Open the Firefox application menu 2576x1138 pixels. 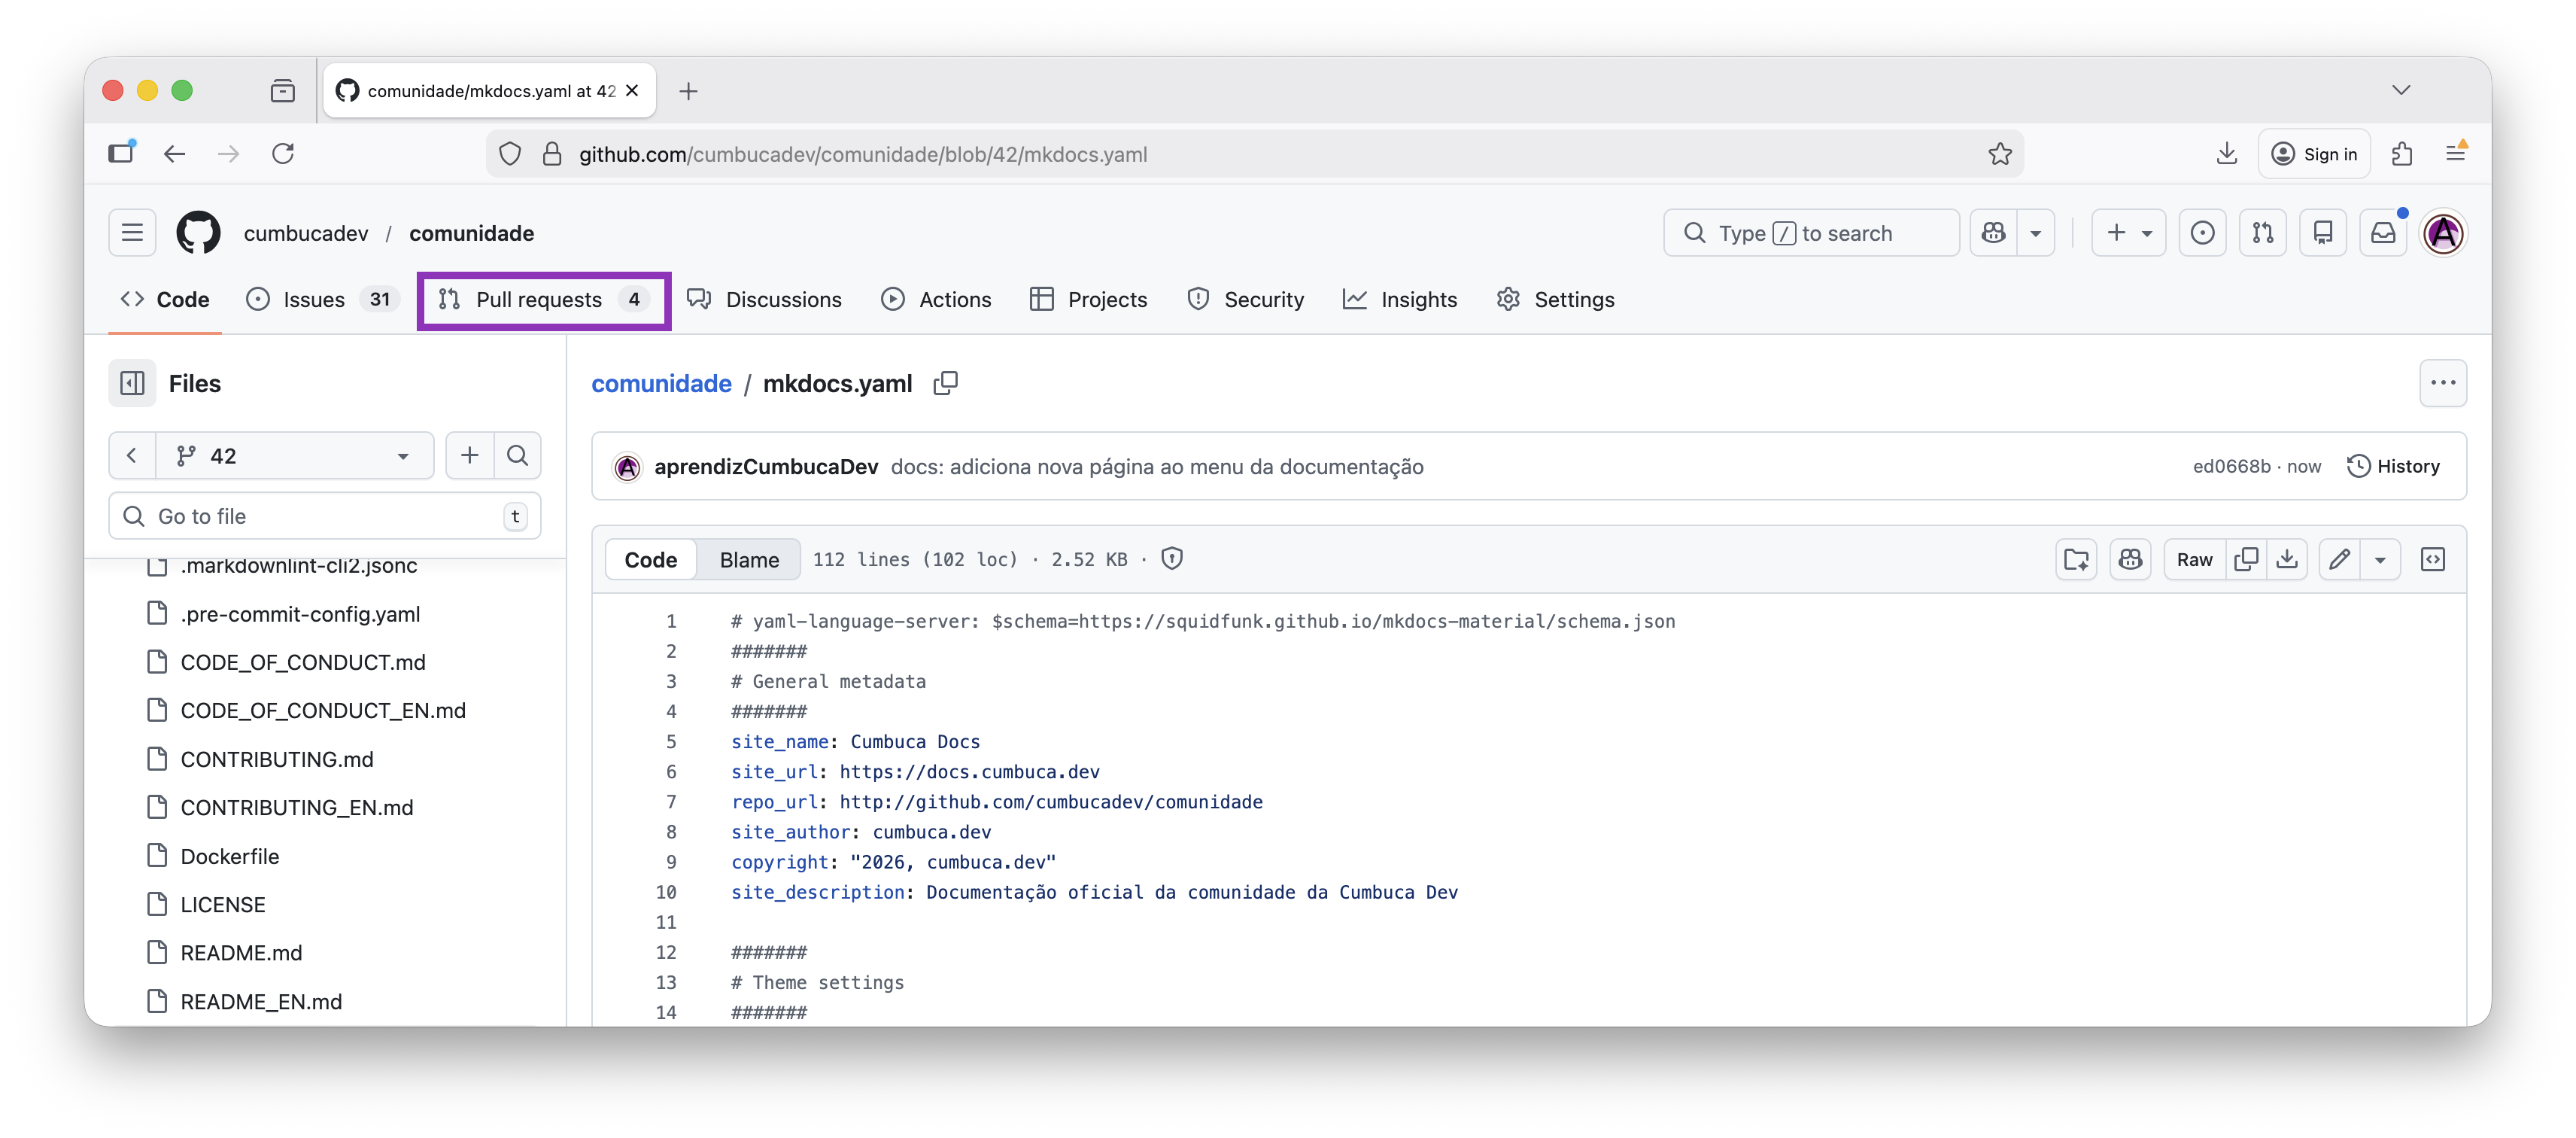pyautogui.click(x=2455, y=154)
